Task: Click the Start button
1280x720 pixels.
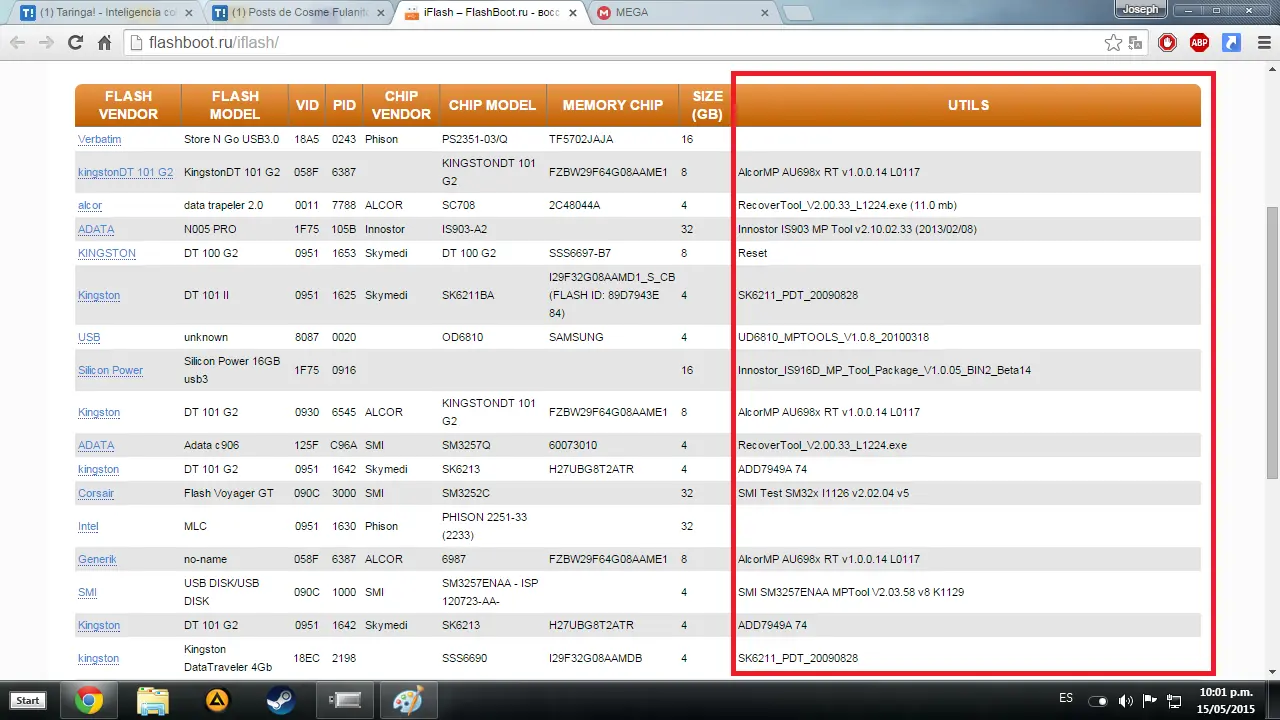Action: pos(28,700)
